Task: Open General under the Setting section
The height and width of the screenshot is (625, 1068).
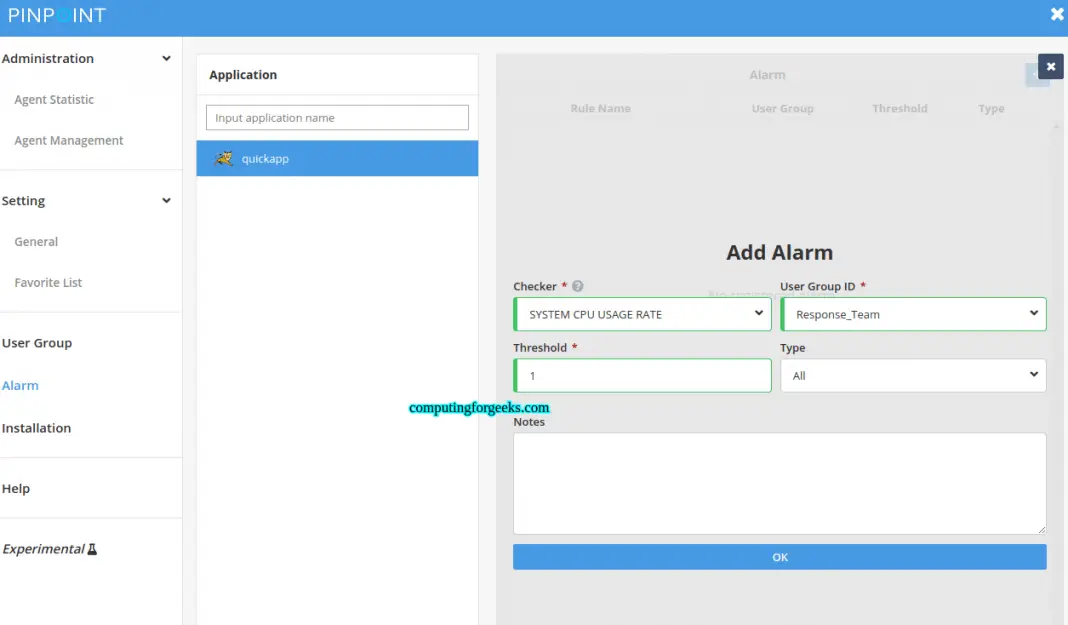Action: pyautogui.click(x=36, y=241)
